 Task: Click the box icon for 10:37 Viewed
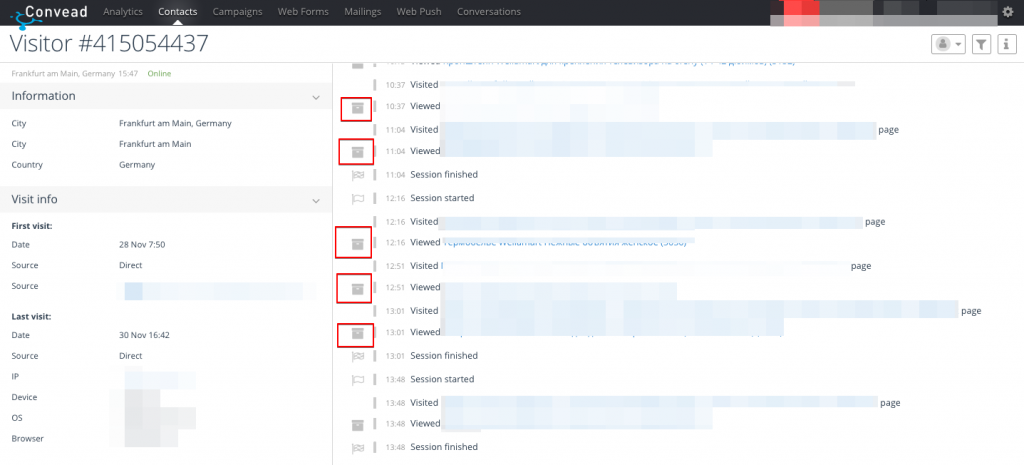357,108
